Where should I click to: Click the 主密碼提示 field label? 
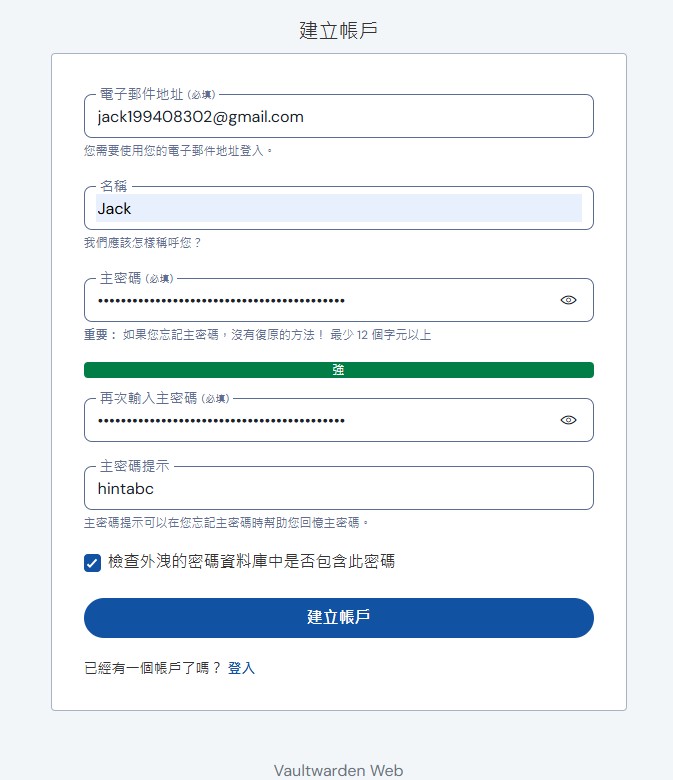(x=135, y=467)
